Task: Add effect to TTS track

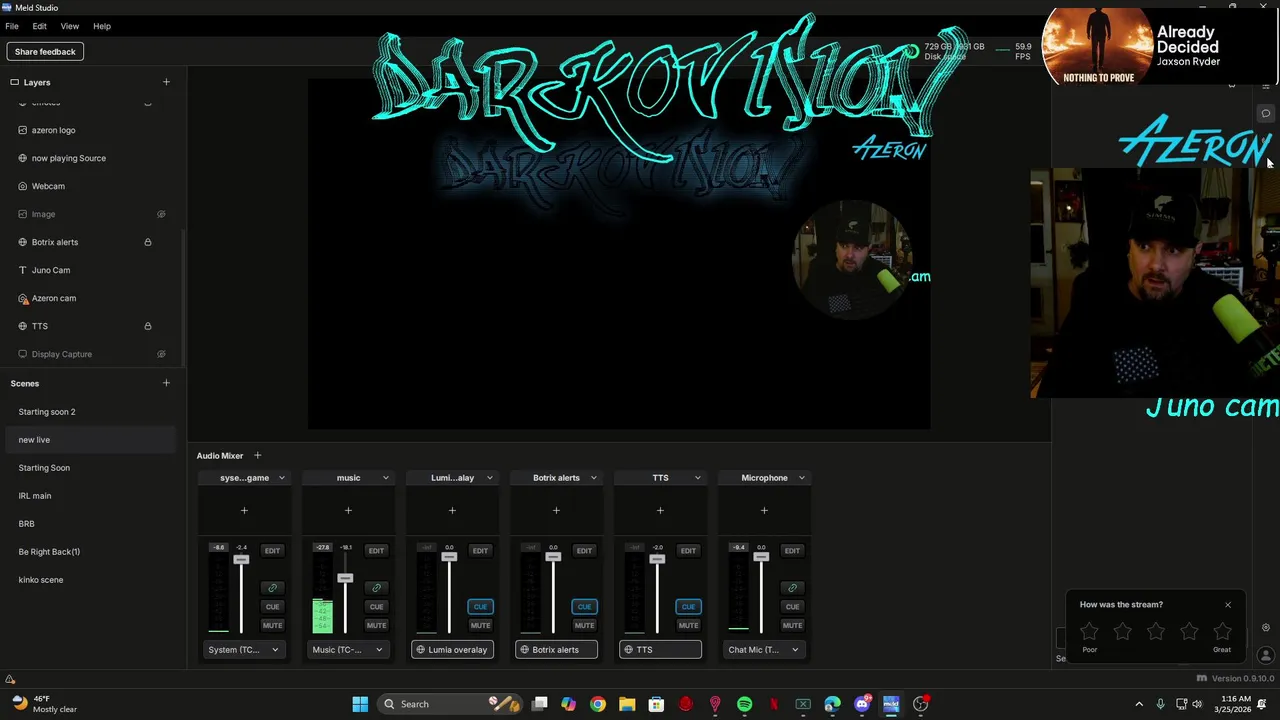Action: [660, 511]
